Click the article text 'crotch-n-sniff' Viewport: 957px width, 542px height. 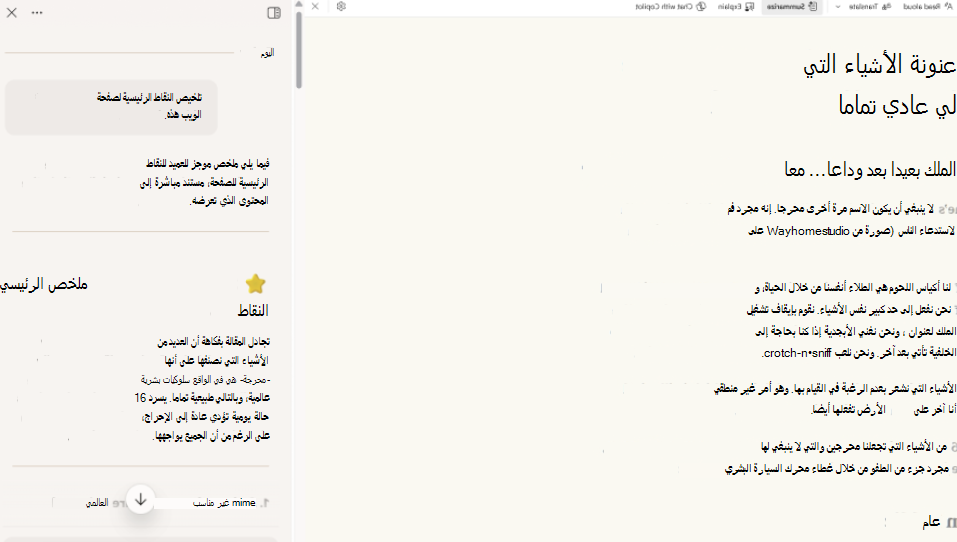pos(796,353)
